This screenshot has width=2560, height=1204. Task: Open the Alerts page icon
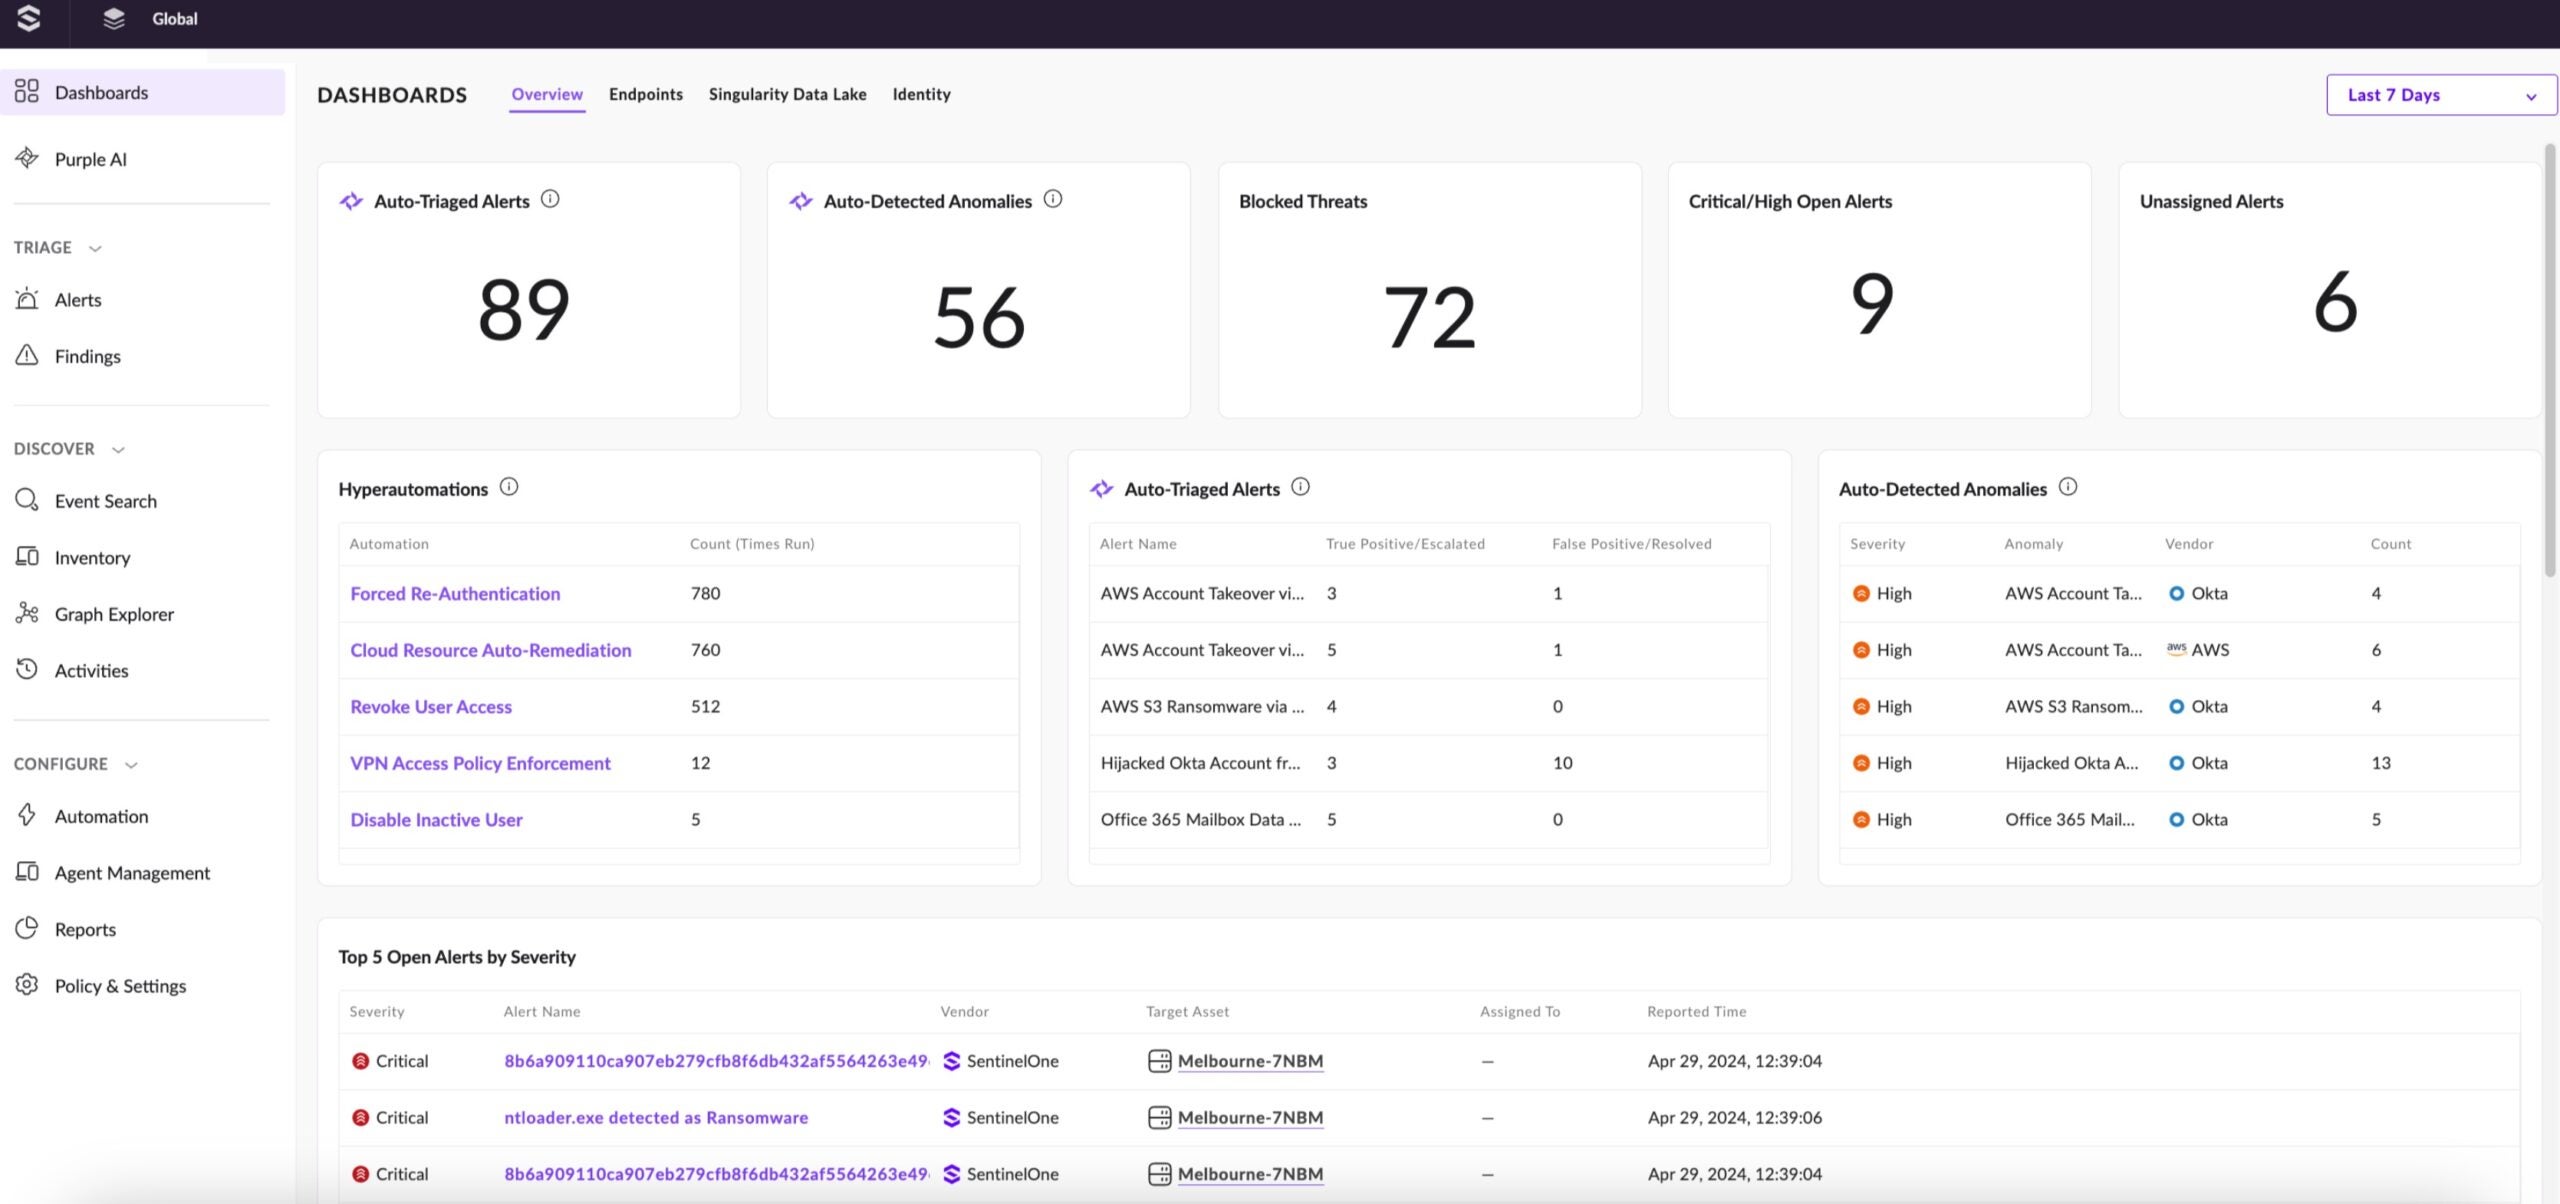pos(27,299)
